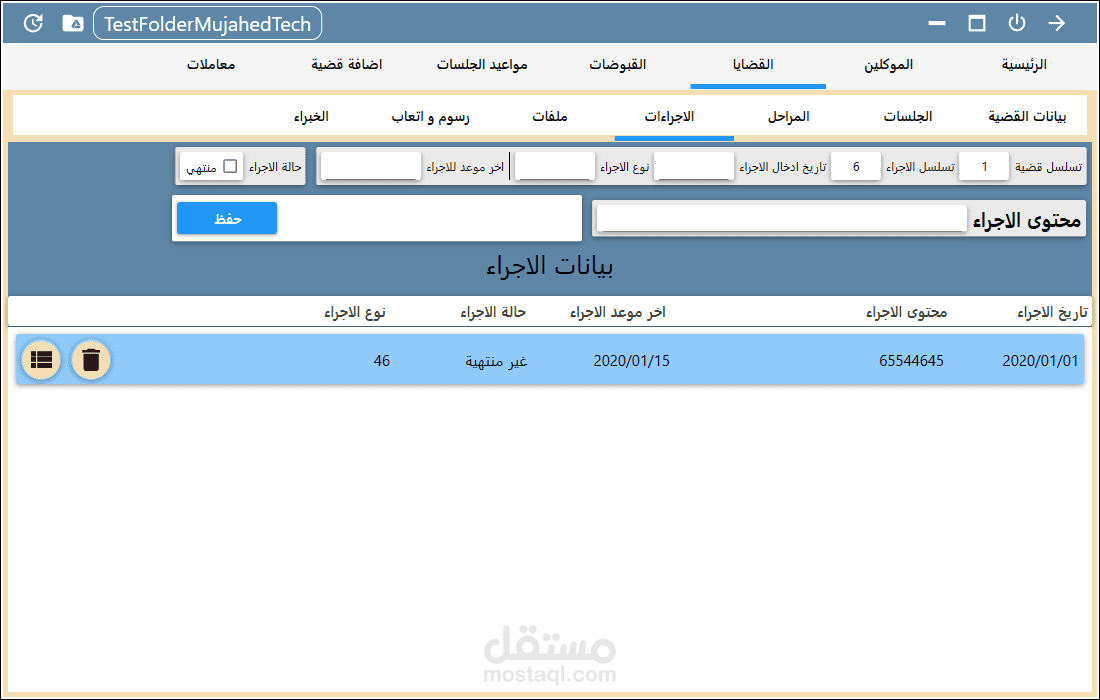The image size is (1100, 700).
Task: Switch to المراحل sub-tab
Action: click(789, 116)
